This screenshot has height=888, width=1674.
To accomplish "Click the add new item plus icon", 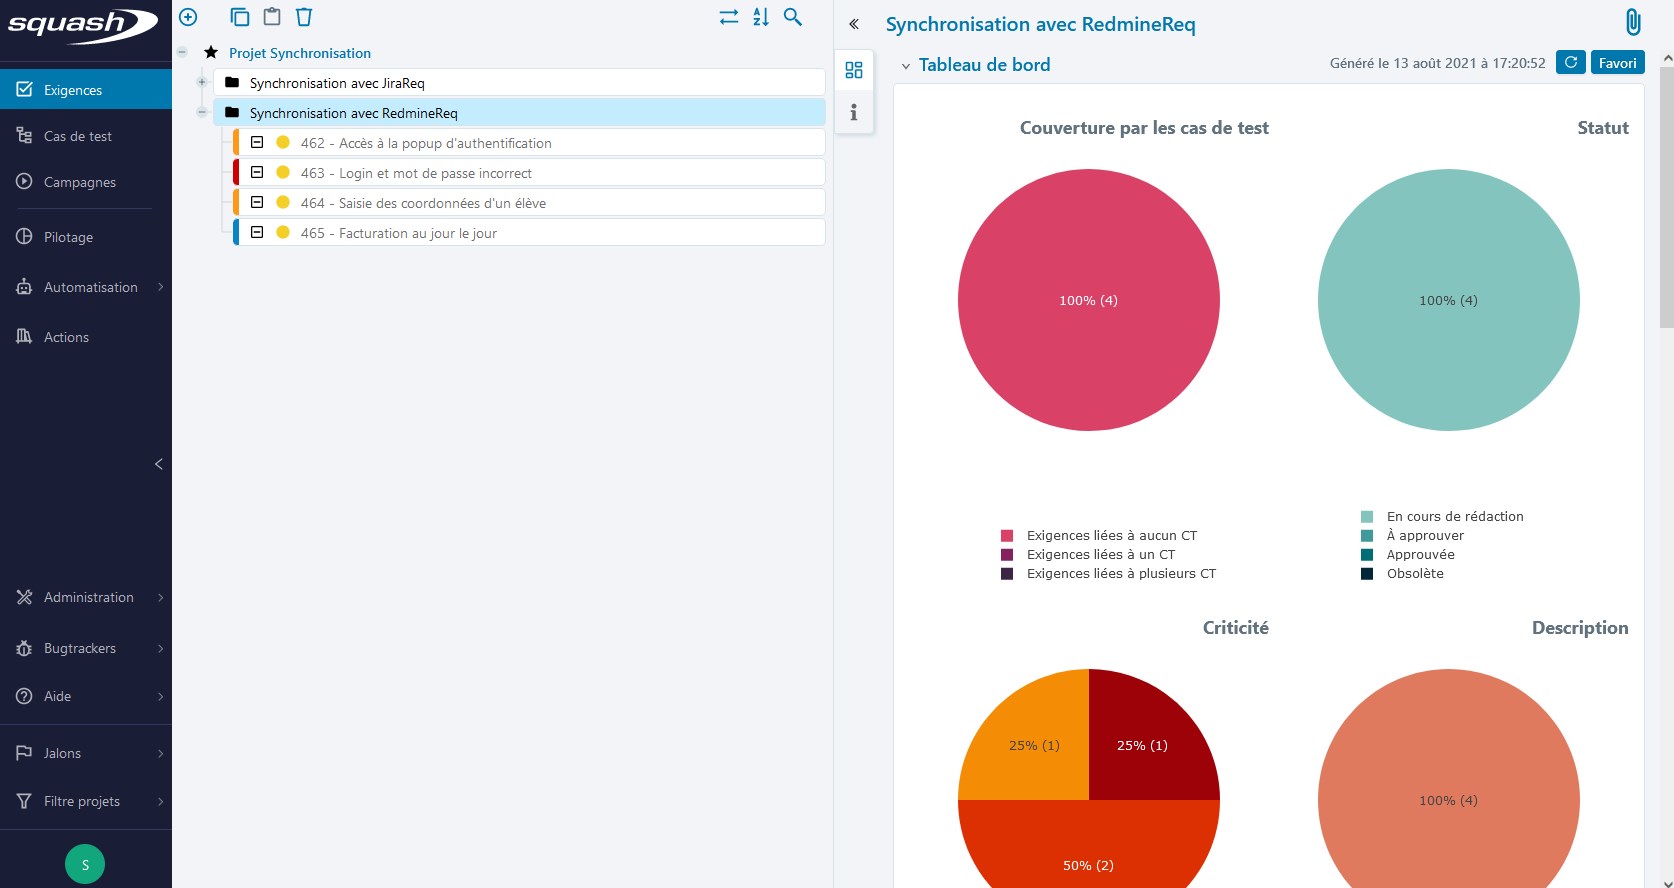I will (x=188, y=17).
